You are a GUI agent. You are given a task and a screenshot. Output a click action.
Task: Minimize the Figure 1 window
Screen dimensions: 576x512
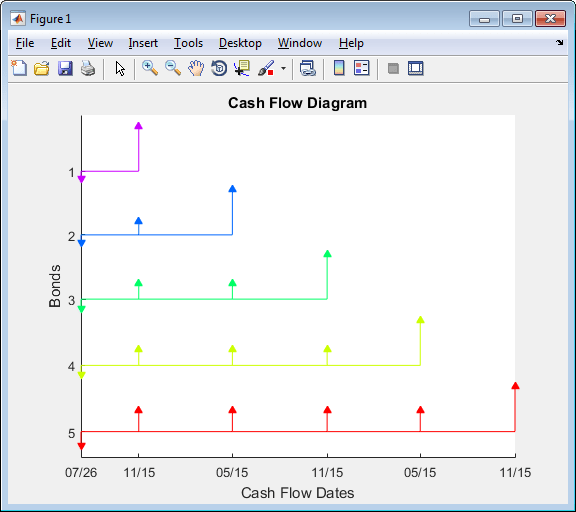coord(484,19)
